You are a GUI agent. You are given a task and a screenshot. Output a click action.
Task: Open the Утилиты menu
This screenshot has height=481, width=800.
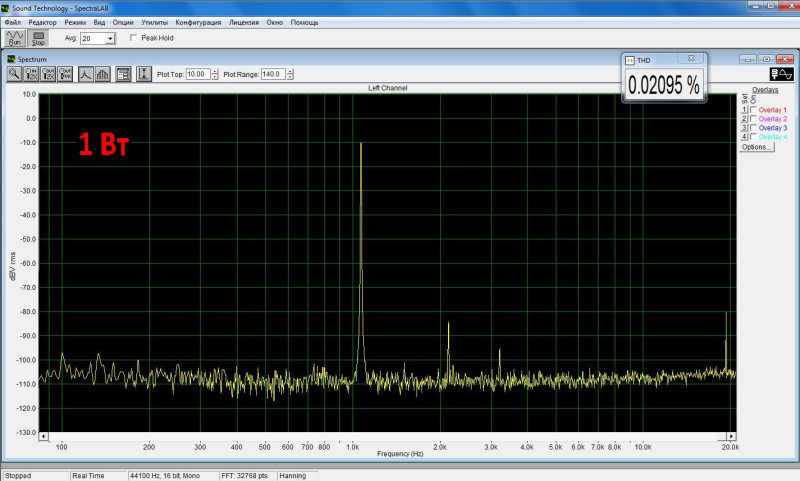[155, 22]
